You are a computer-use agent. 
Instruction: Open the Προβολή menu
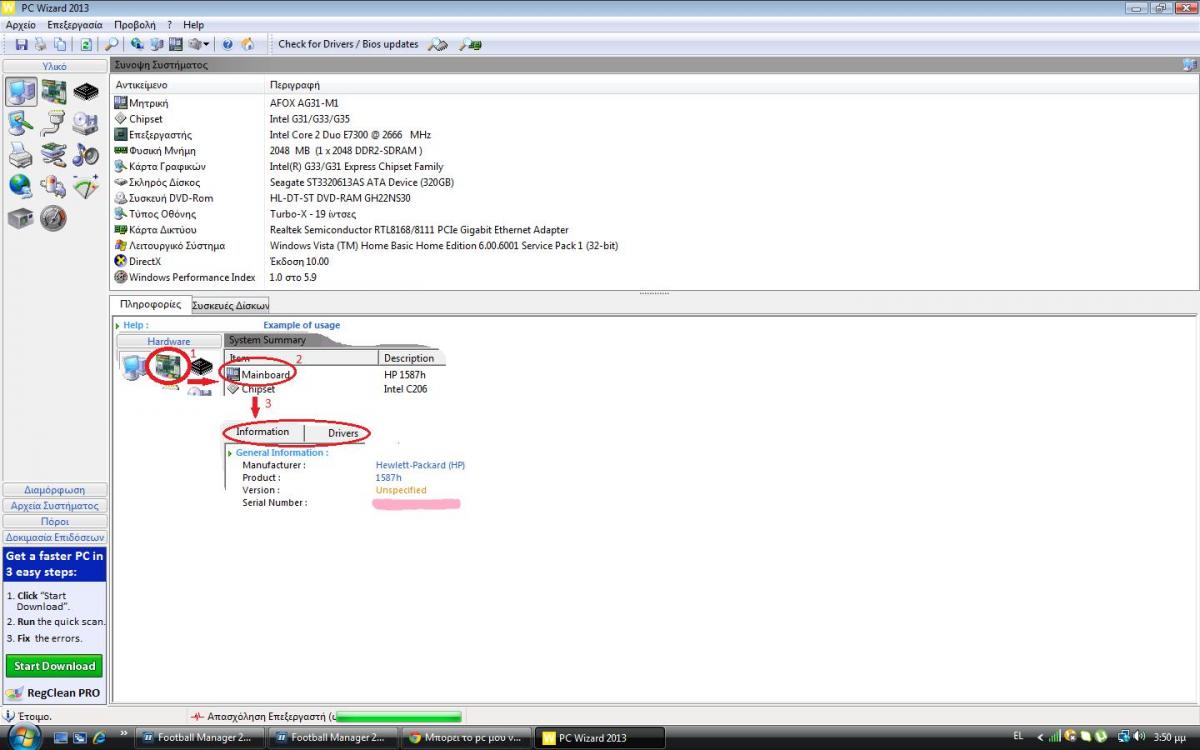pos(135,25)
